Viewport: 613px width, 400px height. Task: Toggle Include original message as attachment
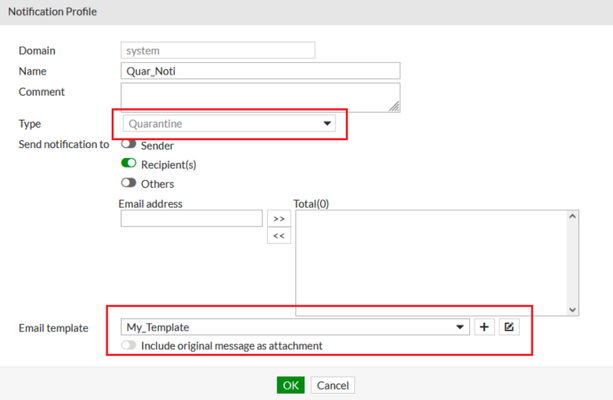click(128, 346)
